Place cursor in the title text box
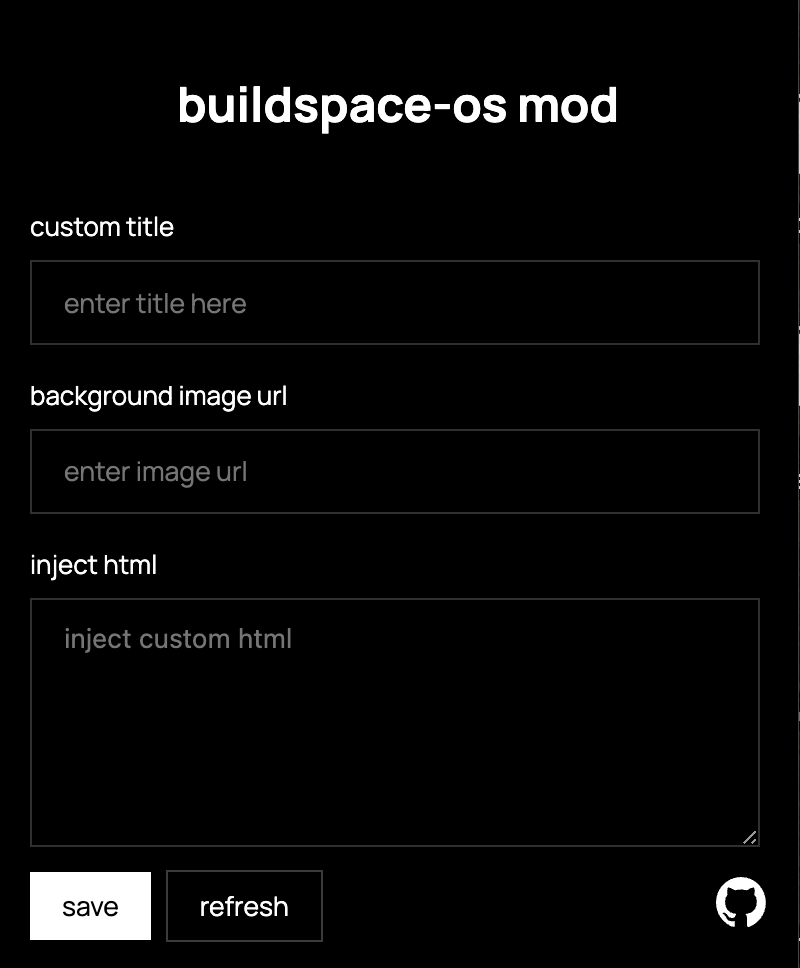 (x=500, y=303)
